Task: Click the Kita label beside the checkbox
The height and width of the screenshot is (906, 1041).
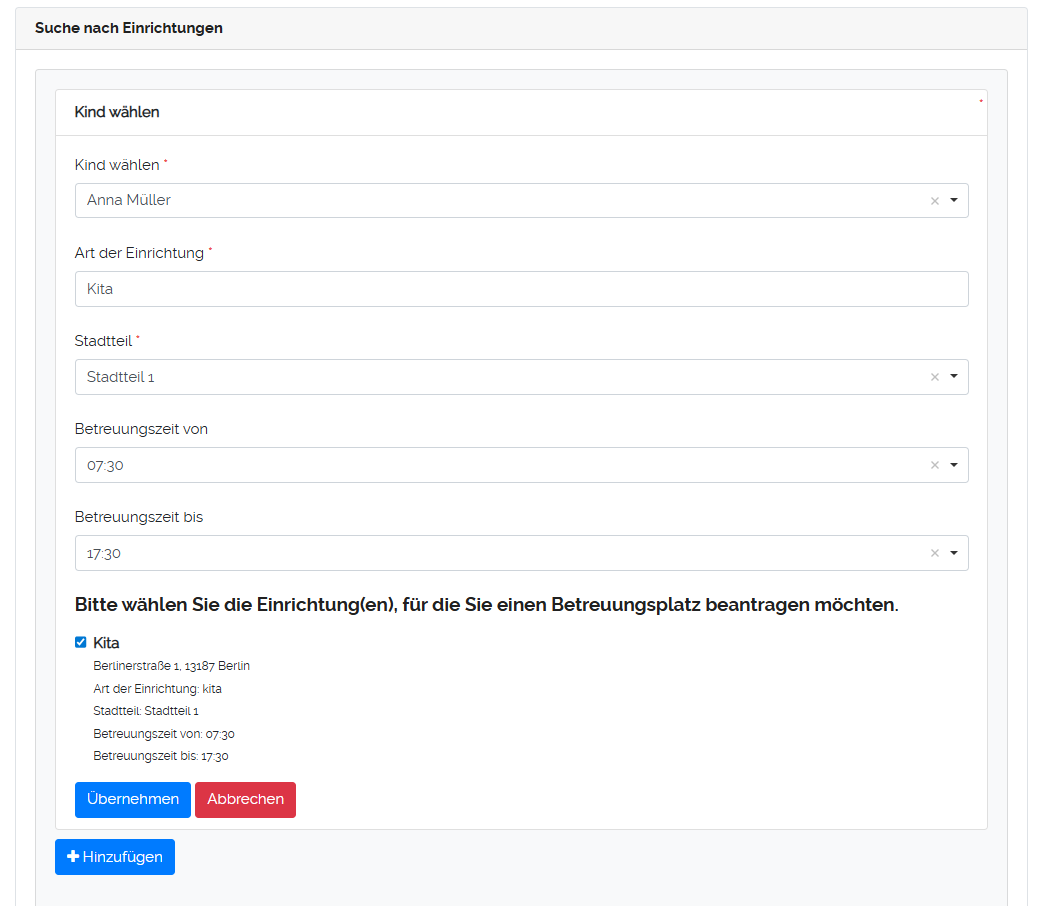Action: tap(106, 643)
